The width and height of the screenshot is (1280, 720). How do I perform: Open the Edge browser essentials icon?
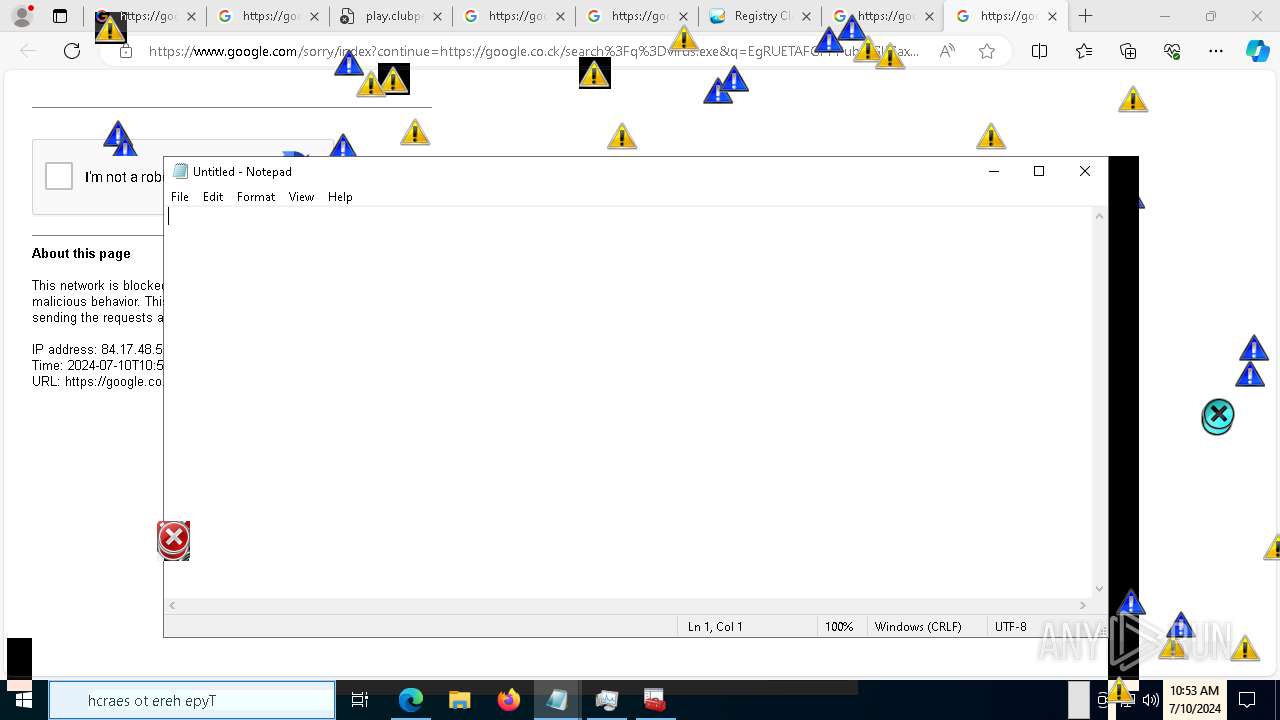click(1172, 51)
